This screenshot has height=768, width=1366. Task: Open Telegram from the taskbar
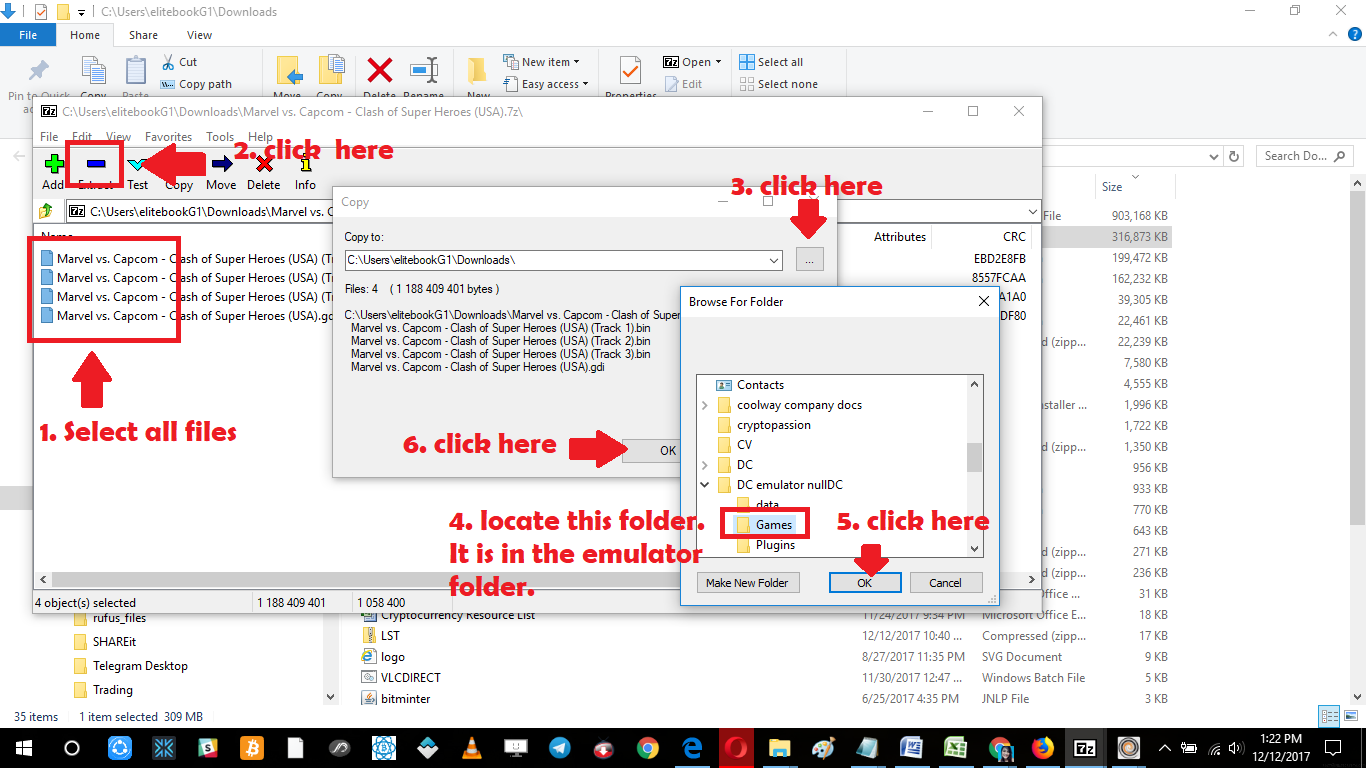click(559, 748)
